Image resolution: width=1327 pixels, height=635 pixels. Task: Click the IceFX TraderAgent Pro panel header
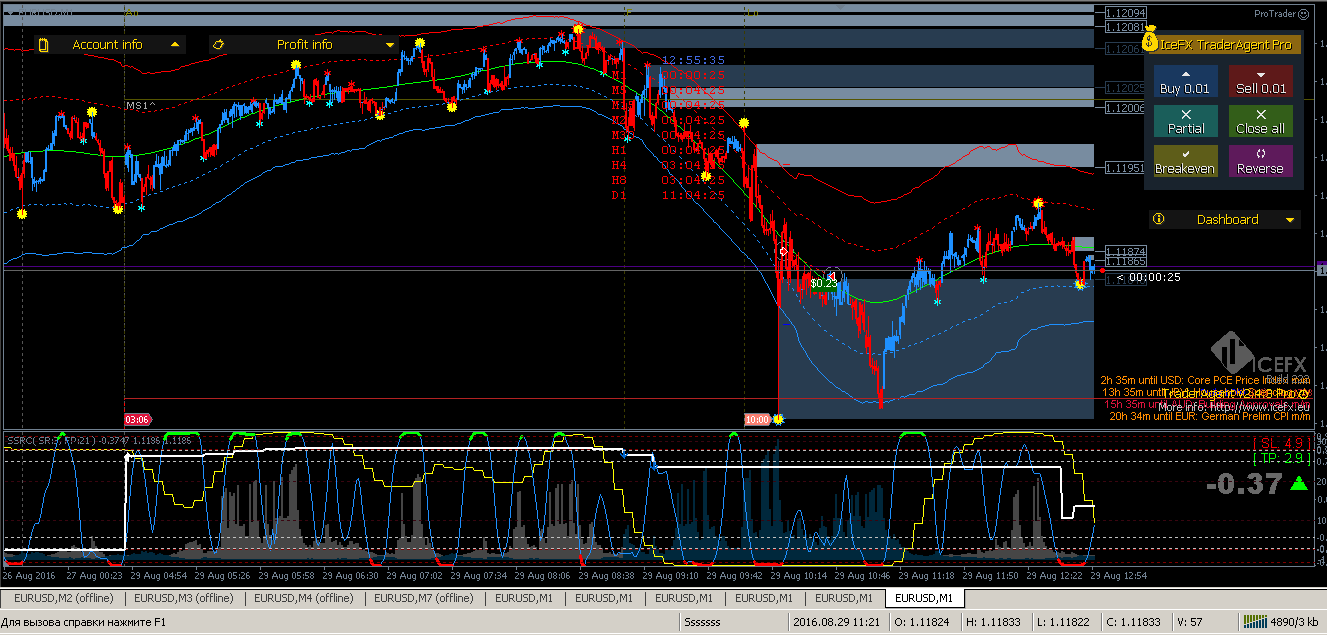click(1225, 44)
